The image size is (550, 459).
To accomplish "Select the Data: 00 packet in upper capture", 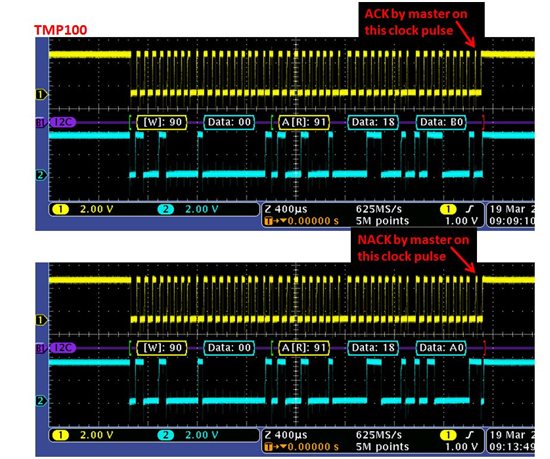I will click(x=229, y=122).
